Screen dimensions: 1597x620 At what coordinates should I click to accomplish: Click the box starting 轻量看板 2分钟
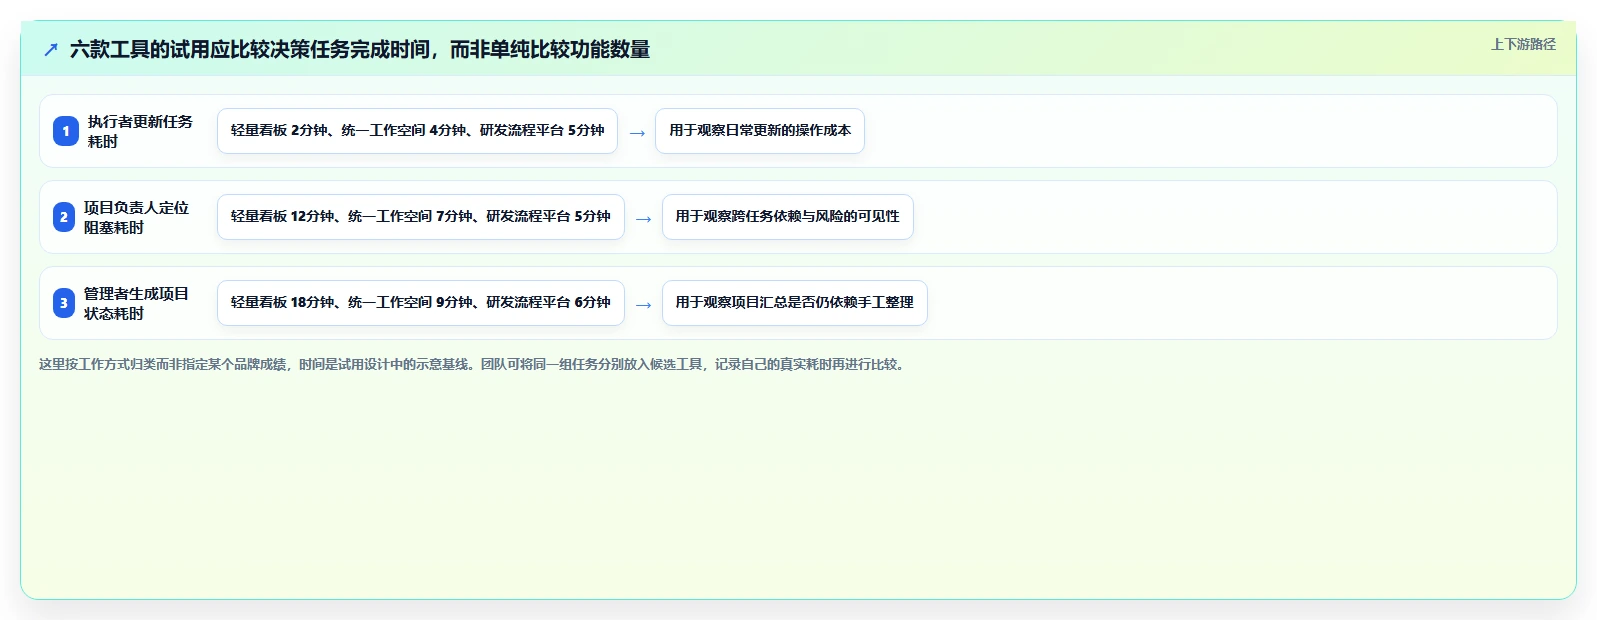click(x=417, y=131)
